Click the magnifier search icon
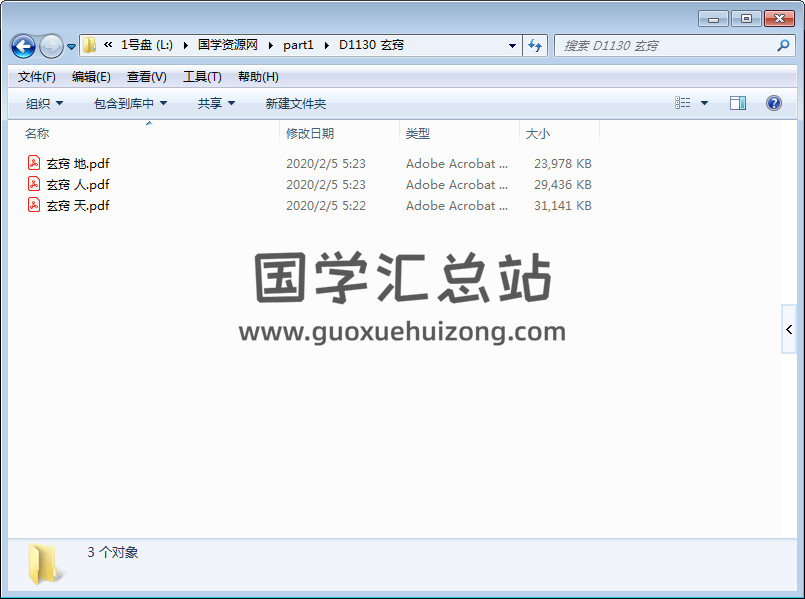 coord(783,46)
